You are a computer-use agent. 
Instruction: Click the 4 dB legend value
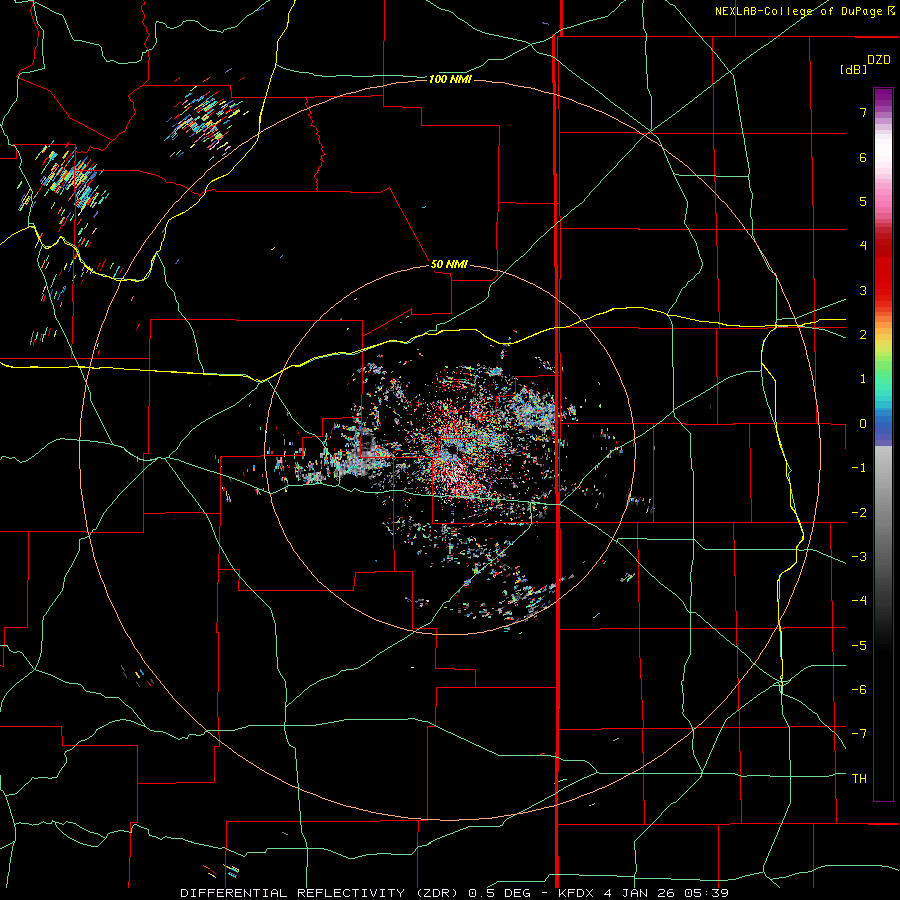coord(863,246)
